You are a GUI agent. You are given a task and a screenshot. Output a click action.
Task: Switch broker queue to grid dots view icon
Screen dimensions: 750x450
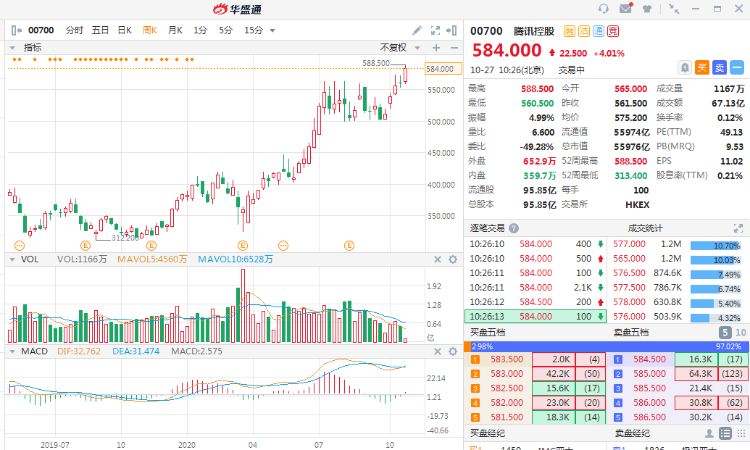tap(741, 433)
